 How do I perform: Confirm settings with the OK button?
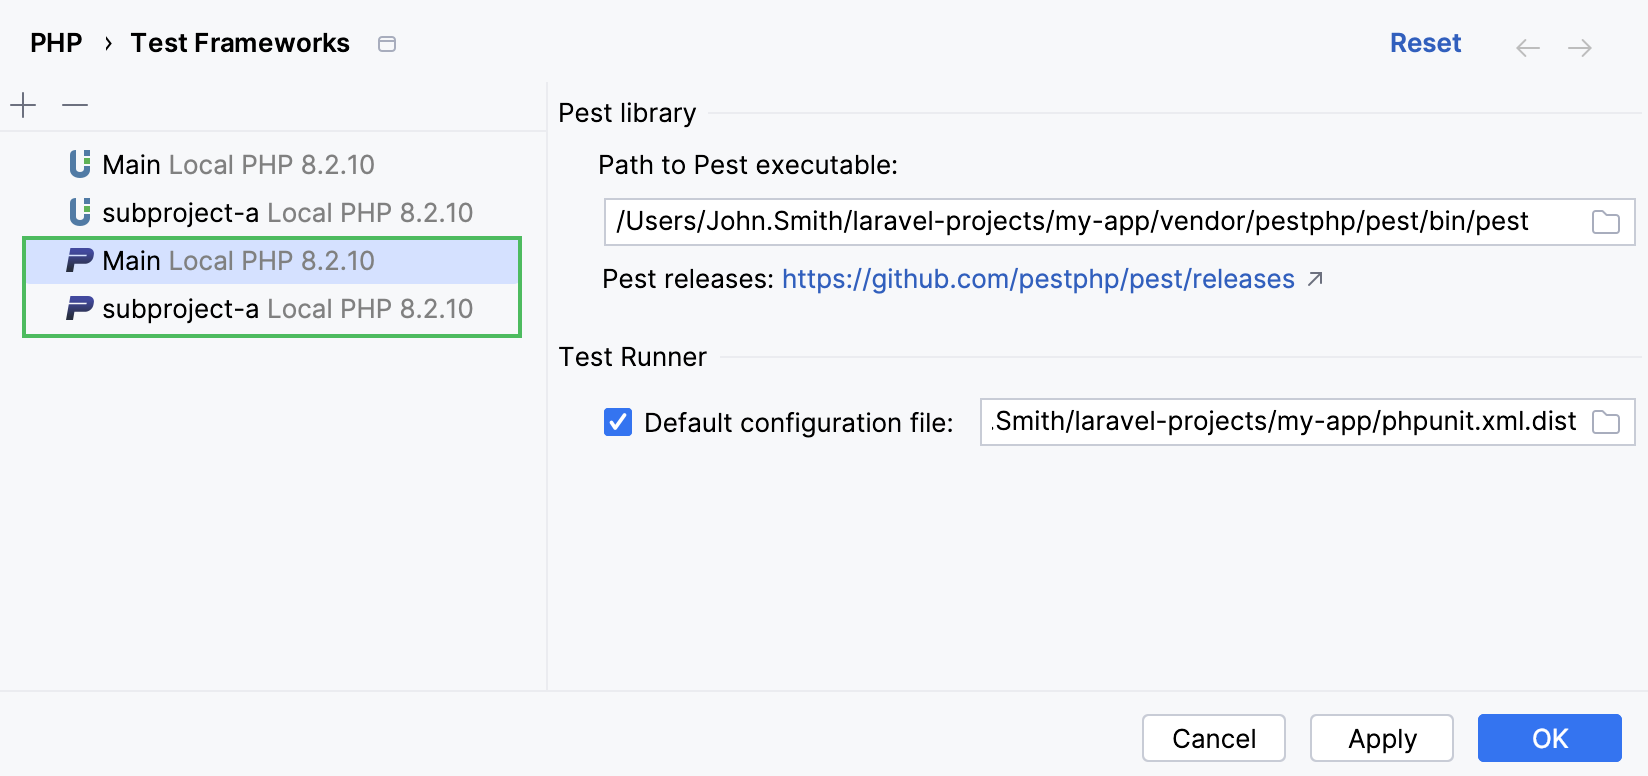1550,738
